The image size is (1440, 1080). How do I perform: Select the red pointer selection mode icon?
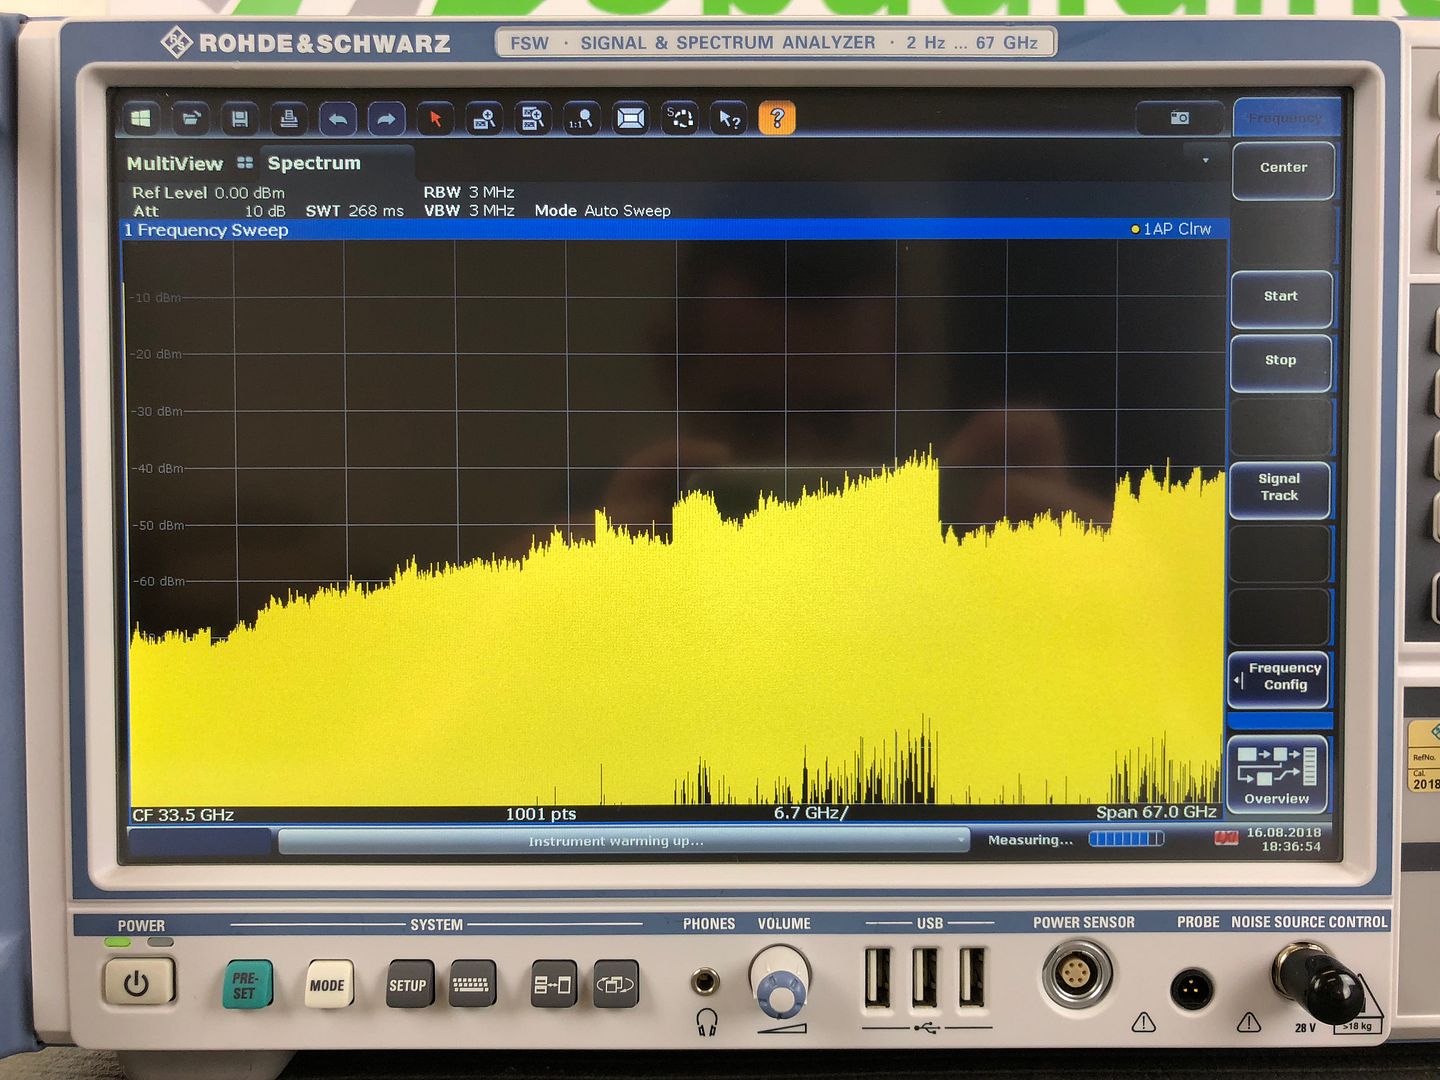point(435,119)
